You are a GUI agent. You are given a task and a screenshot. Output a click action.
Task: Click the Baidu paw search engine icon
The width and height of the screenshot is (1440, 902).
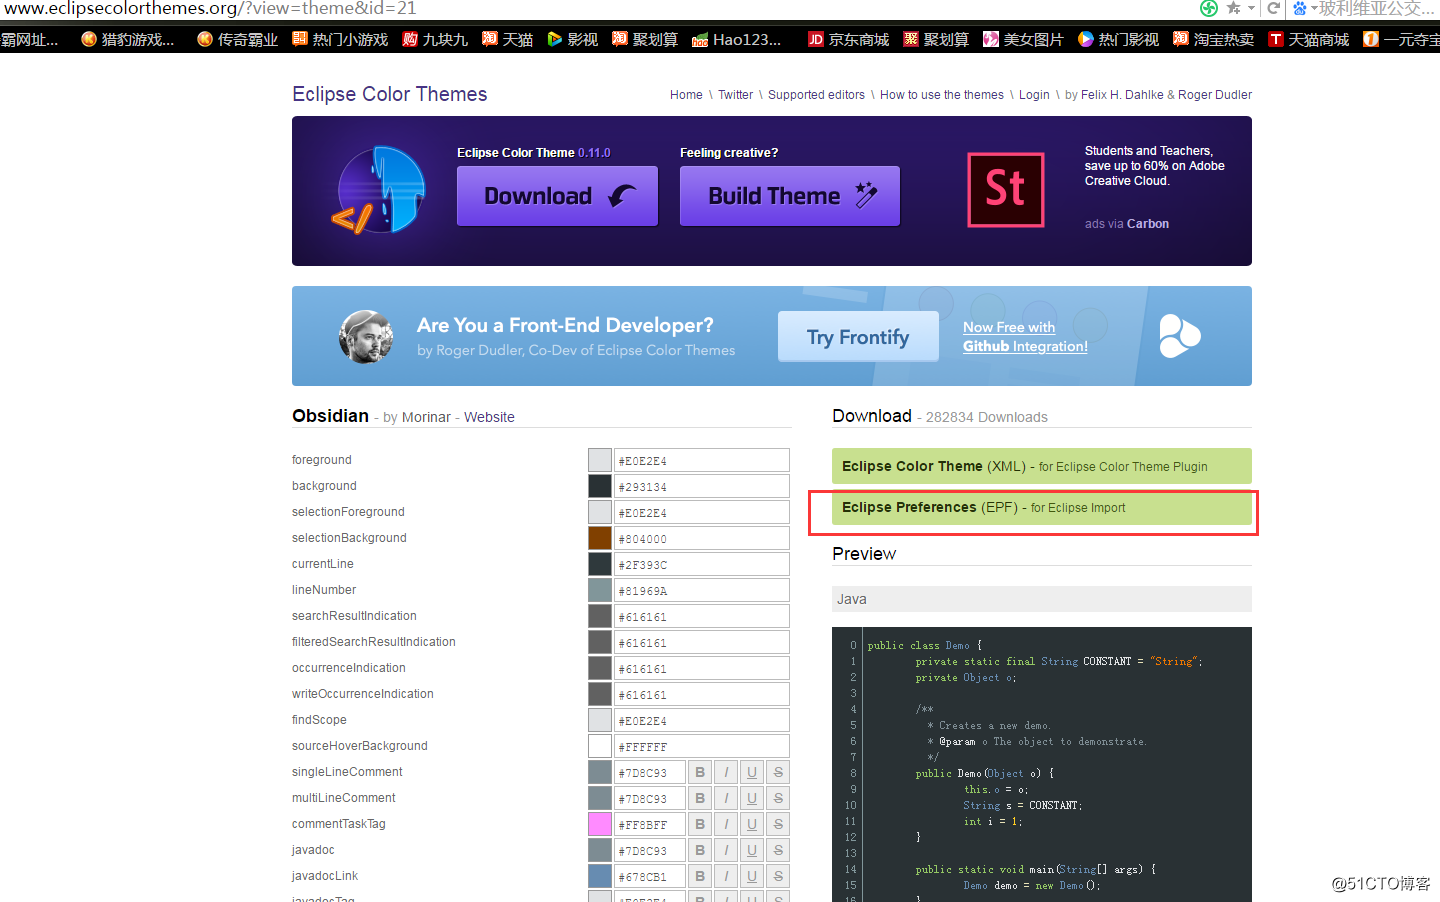click(1299, 8)
